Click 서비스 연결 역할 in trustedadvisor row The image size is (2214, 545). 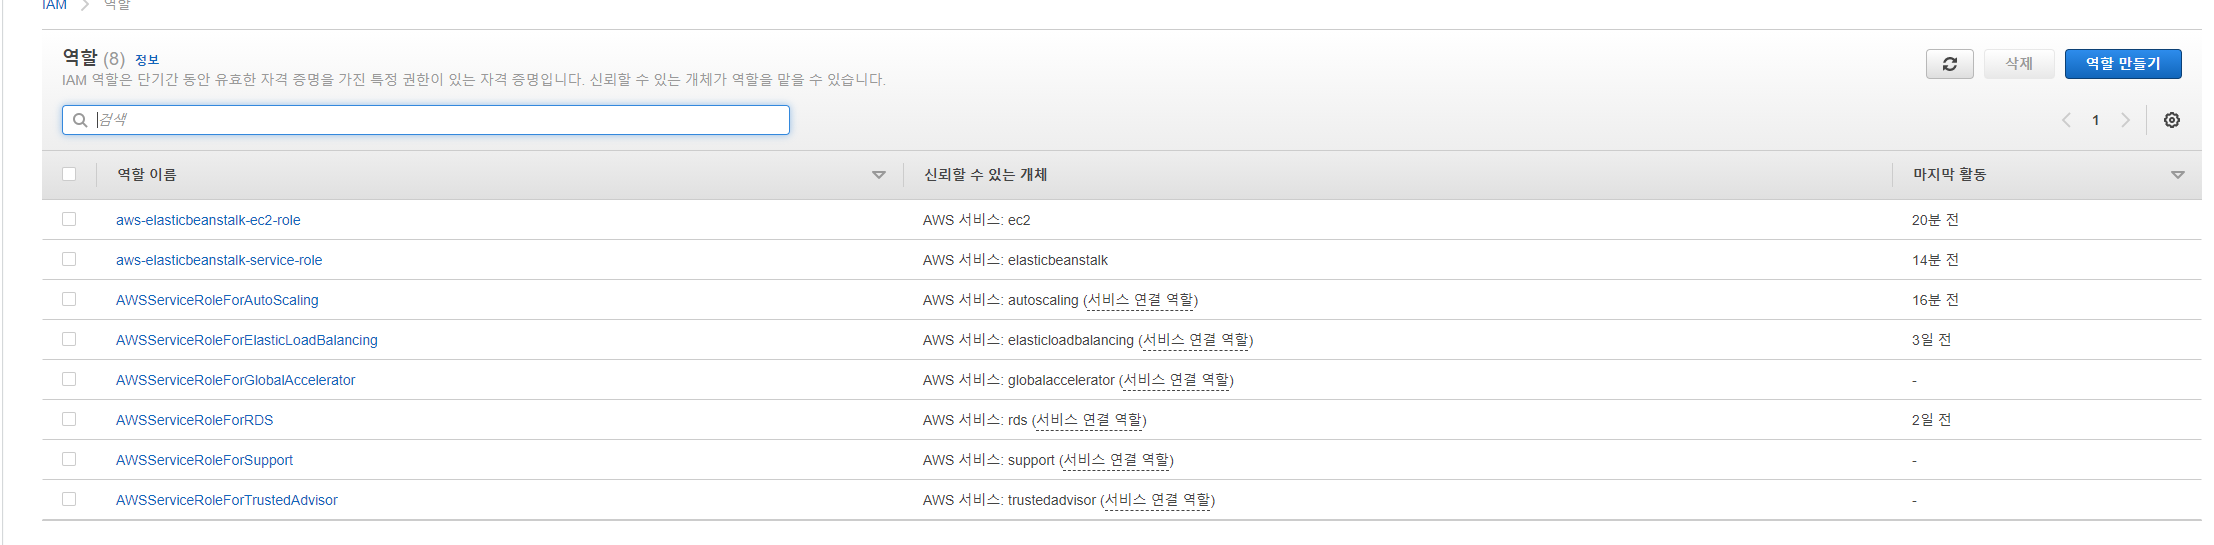tap(1157, 500)
